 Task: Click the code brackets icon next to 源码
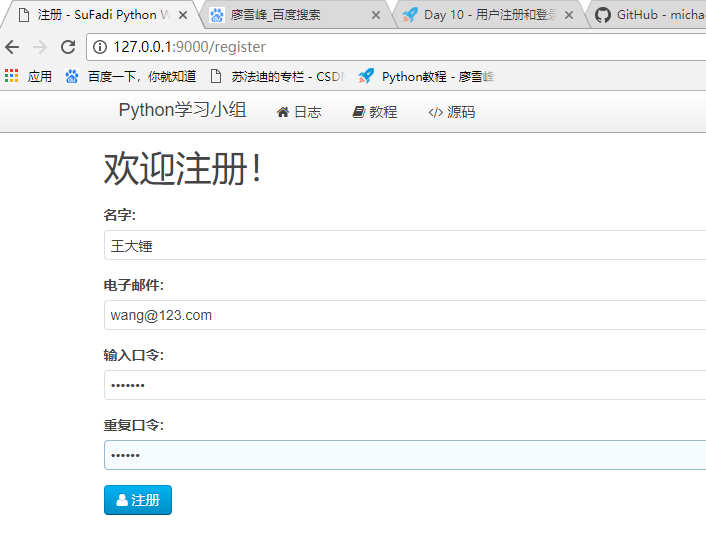point(435,113)
